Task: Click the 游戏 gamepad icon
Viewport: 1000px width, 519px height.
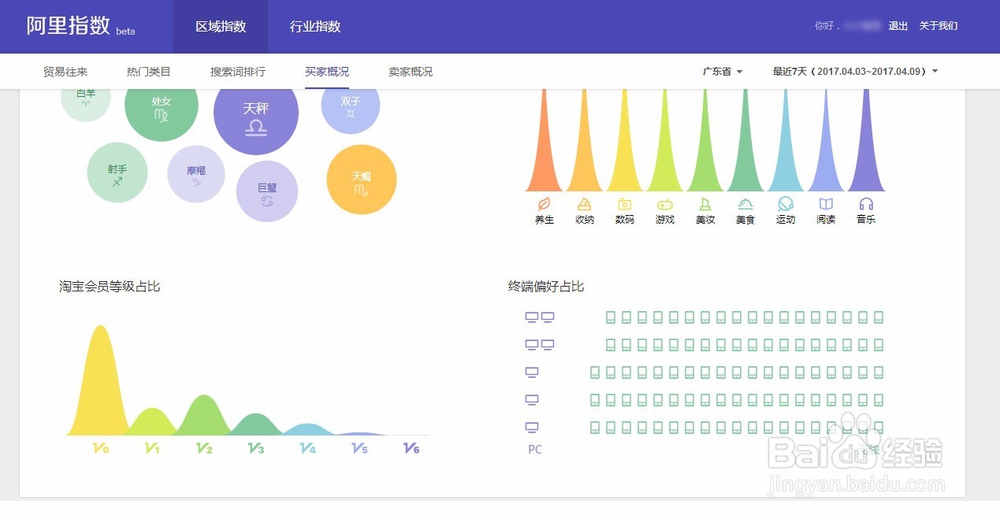Action: 665,204
